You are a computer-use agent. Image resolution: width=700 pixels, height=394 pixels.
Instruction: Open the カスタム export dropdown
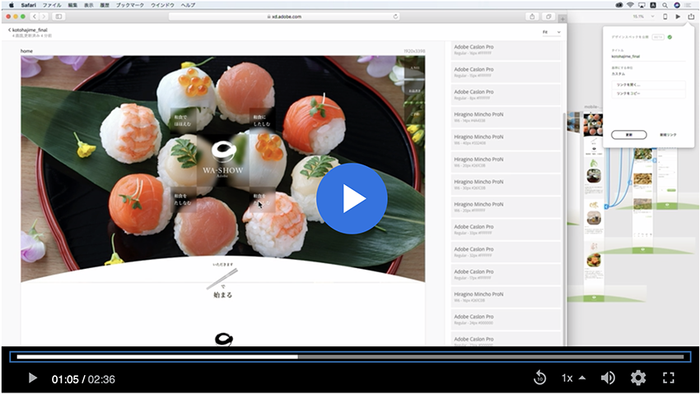(618, 74)
